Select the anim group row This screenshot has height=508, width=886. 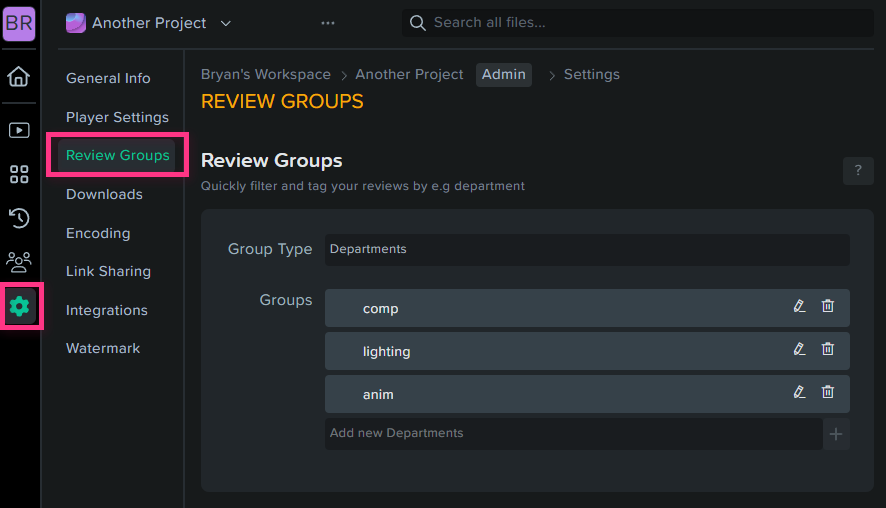(587, 394)
